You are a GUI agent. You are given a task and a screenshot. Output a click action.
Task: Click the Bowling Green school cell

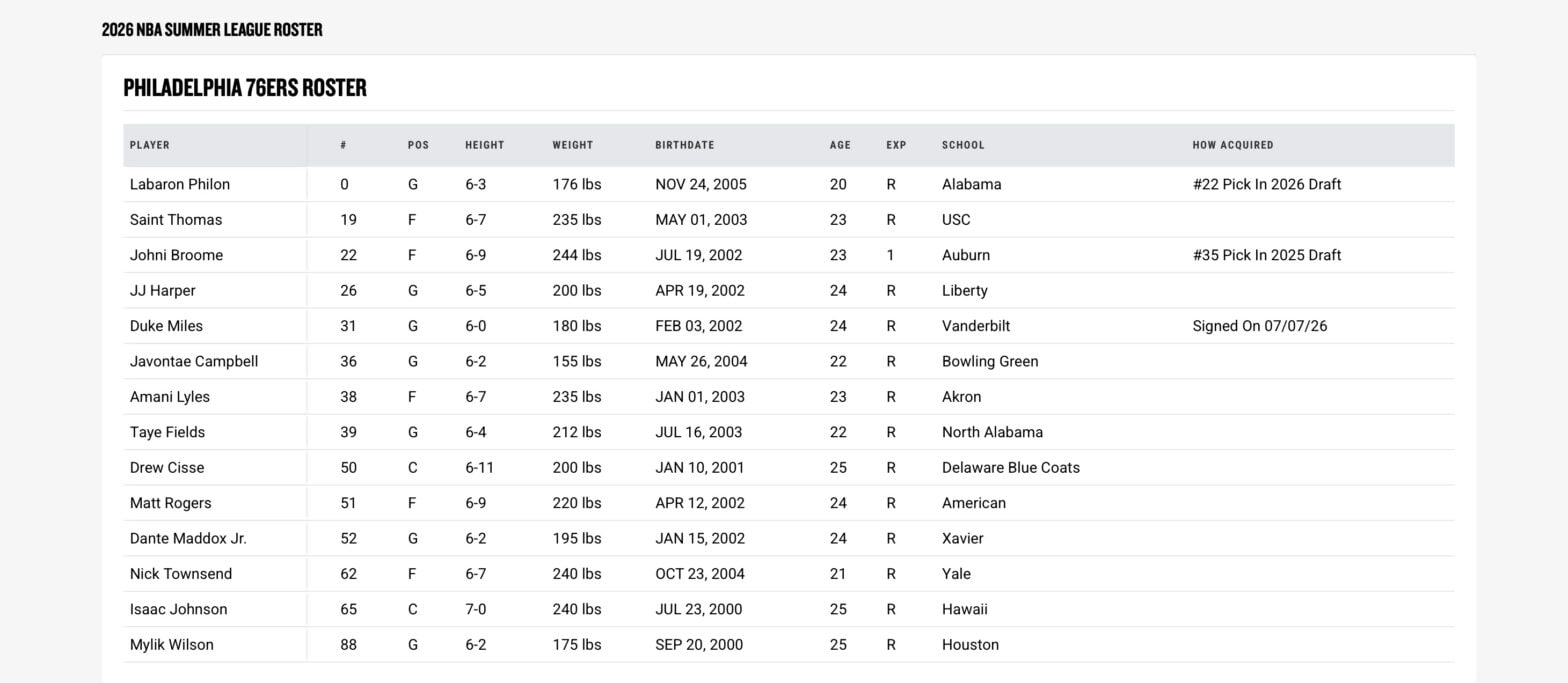(x=990, y=362)
